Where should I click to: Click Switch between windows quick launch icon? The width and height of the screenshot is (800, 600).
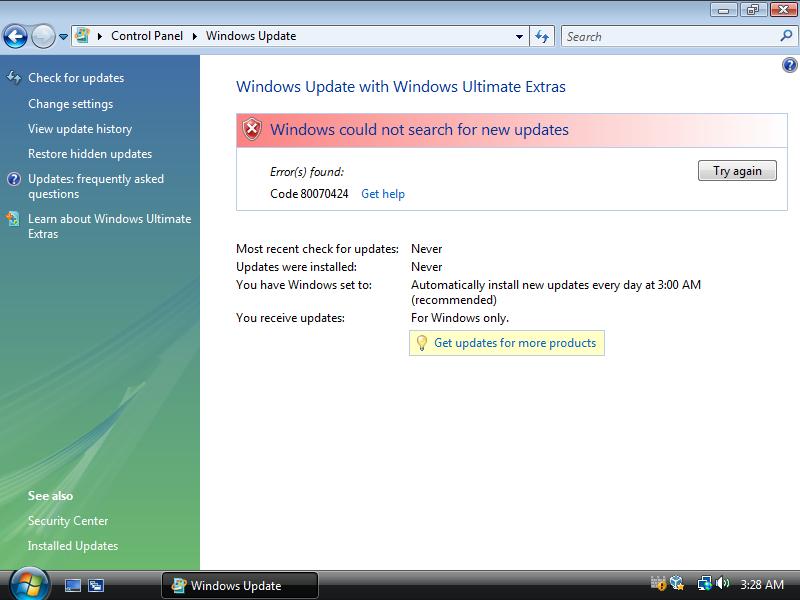95,585
